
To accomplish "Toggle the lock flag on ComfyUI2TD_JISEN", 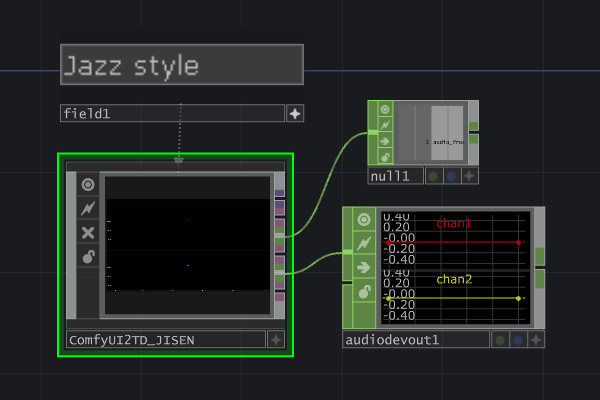I will click(88, 256).
